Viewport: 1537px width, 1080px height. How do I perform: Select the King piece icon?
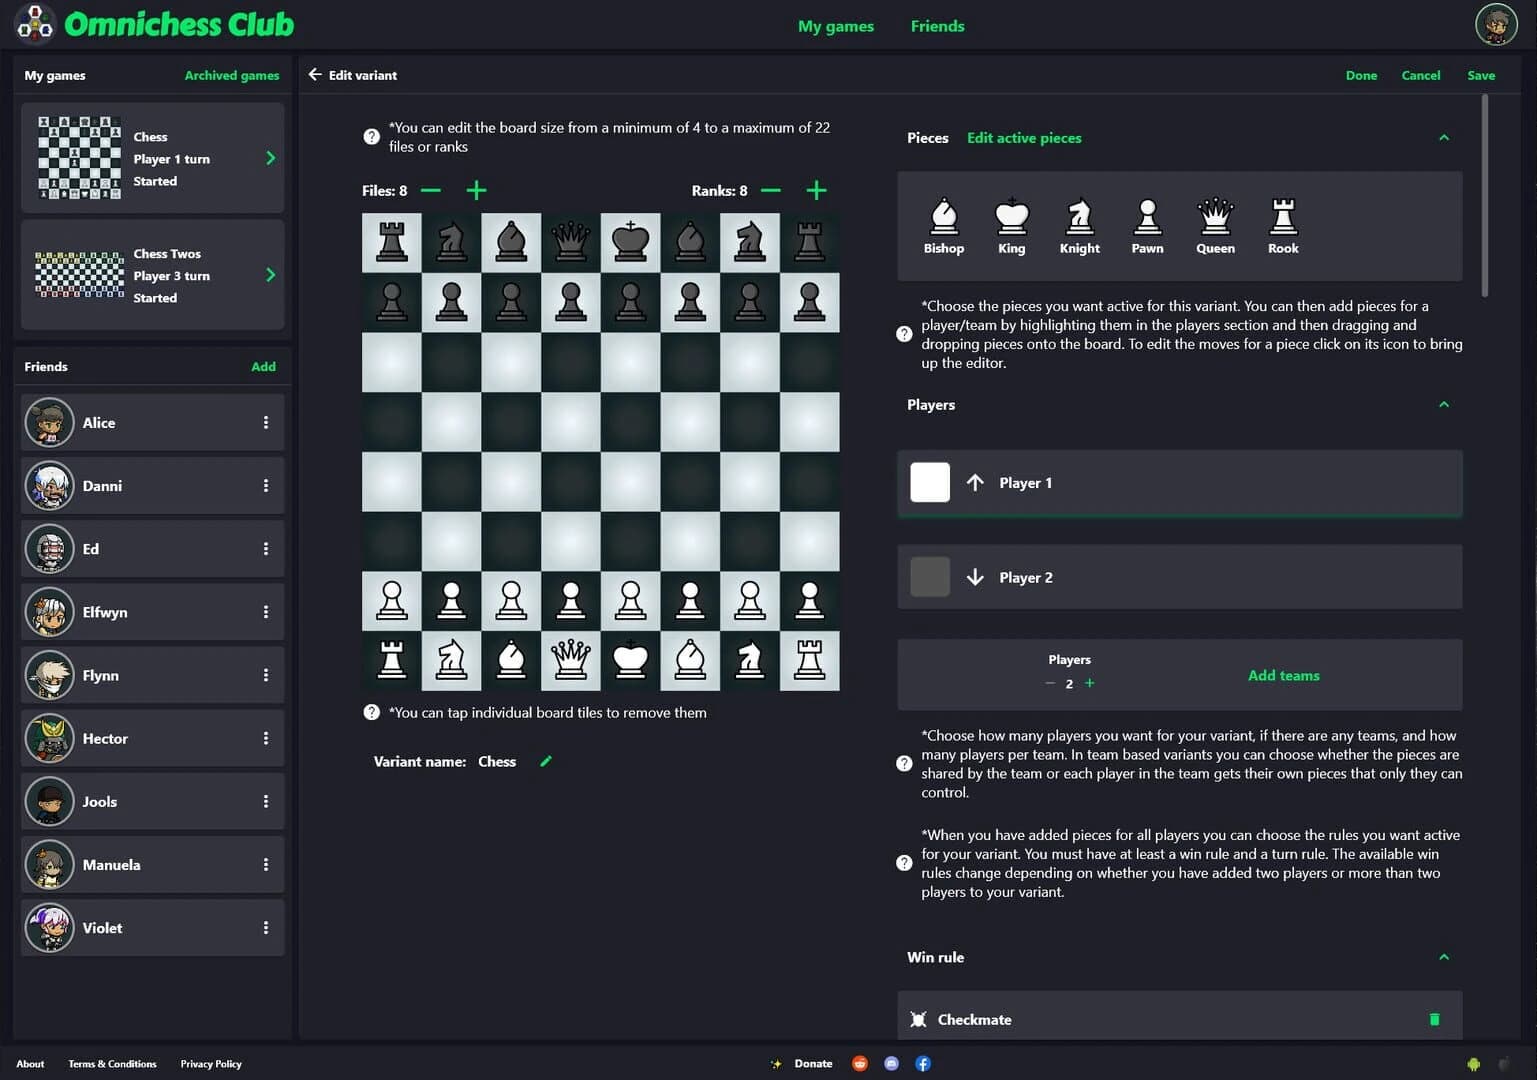pyautogui.click(x=1011, y=216)
